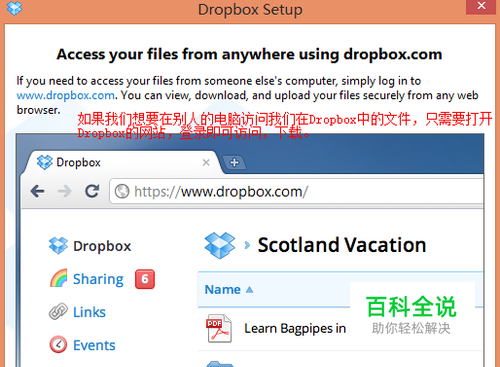This screenshot has height=367, width=500.
Task: Open the www.dropbox.com hyperlink
Action: pos(66,96)
